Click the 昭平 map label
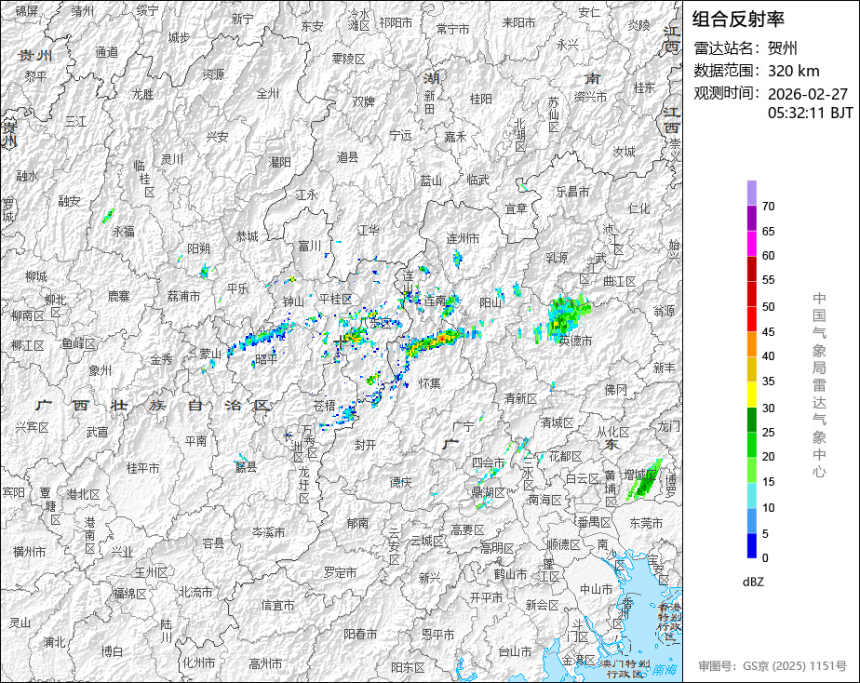The image size is (860, 683). [267, 359]
